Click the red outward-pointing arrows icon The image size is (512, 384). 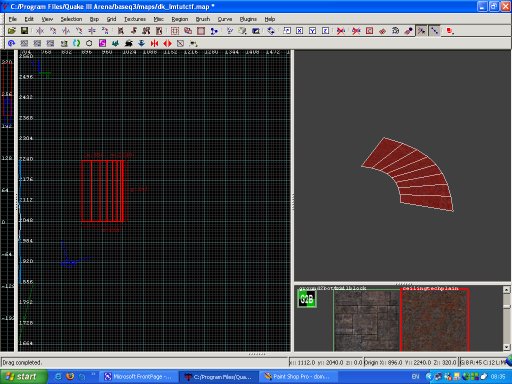point(167,43)
